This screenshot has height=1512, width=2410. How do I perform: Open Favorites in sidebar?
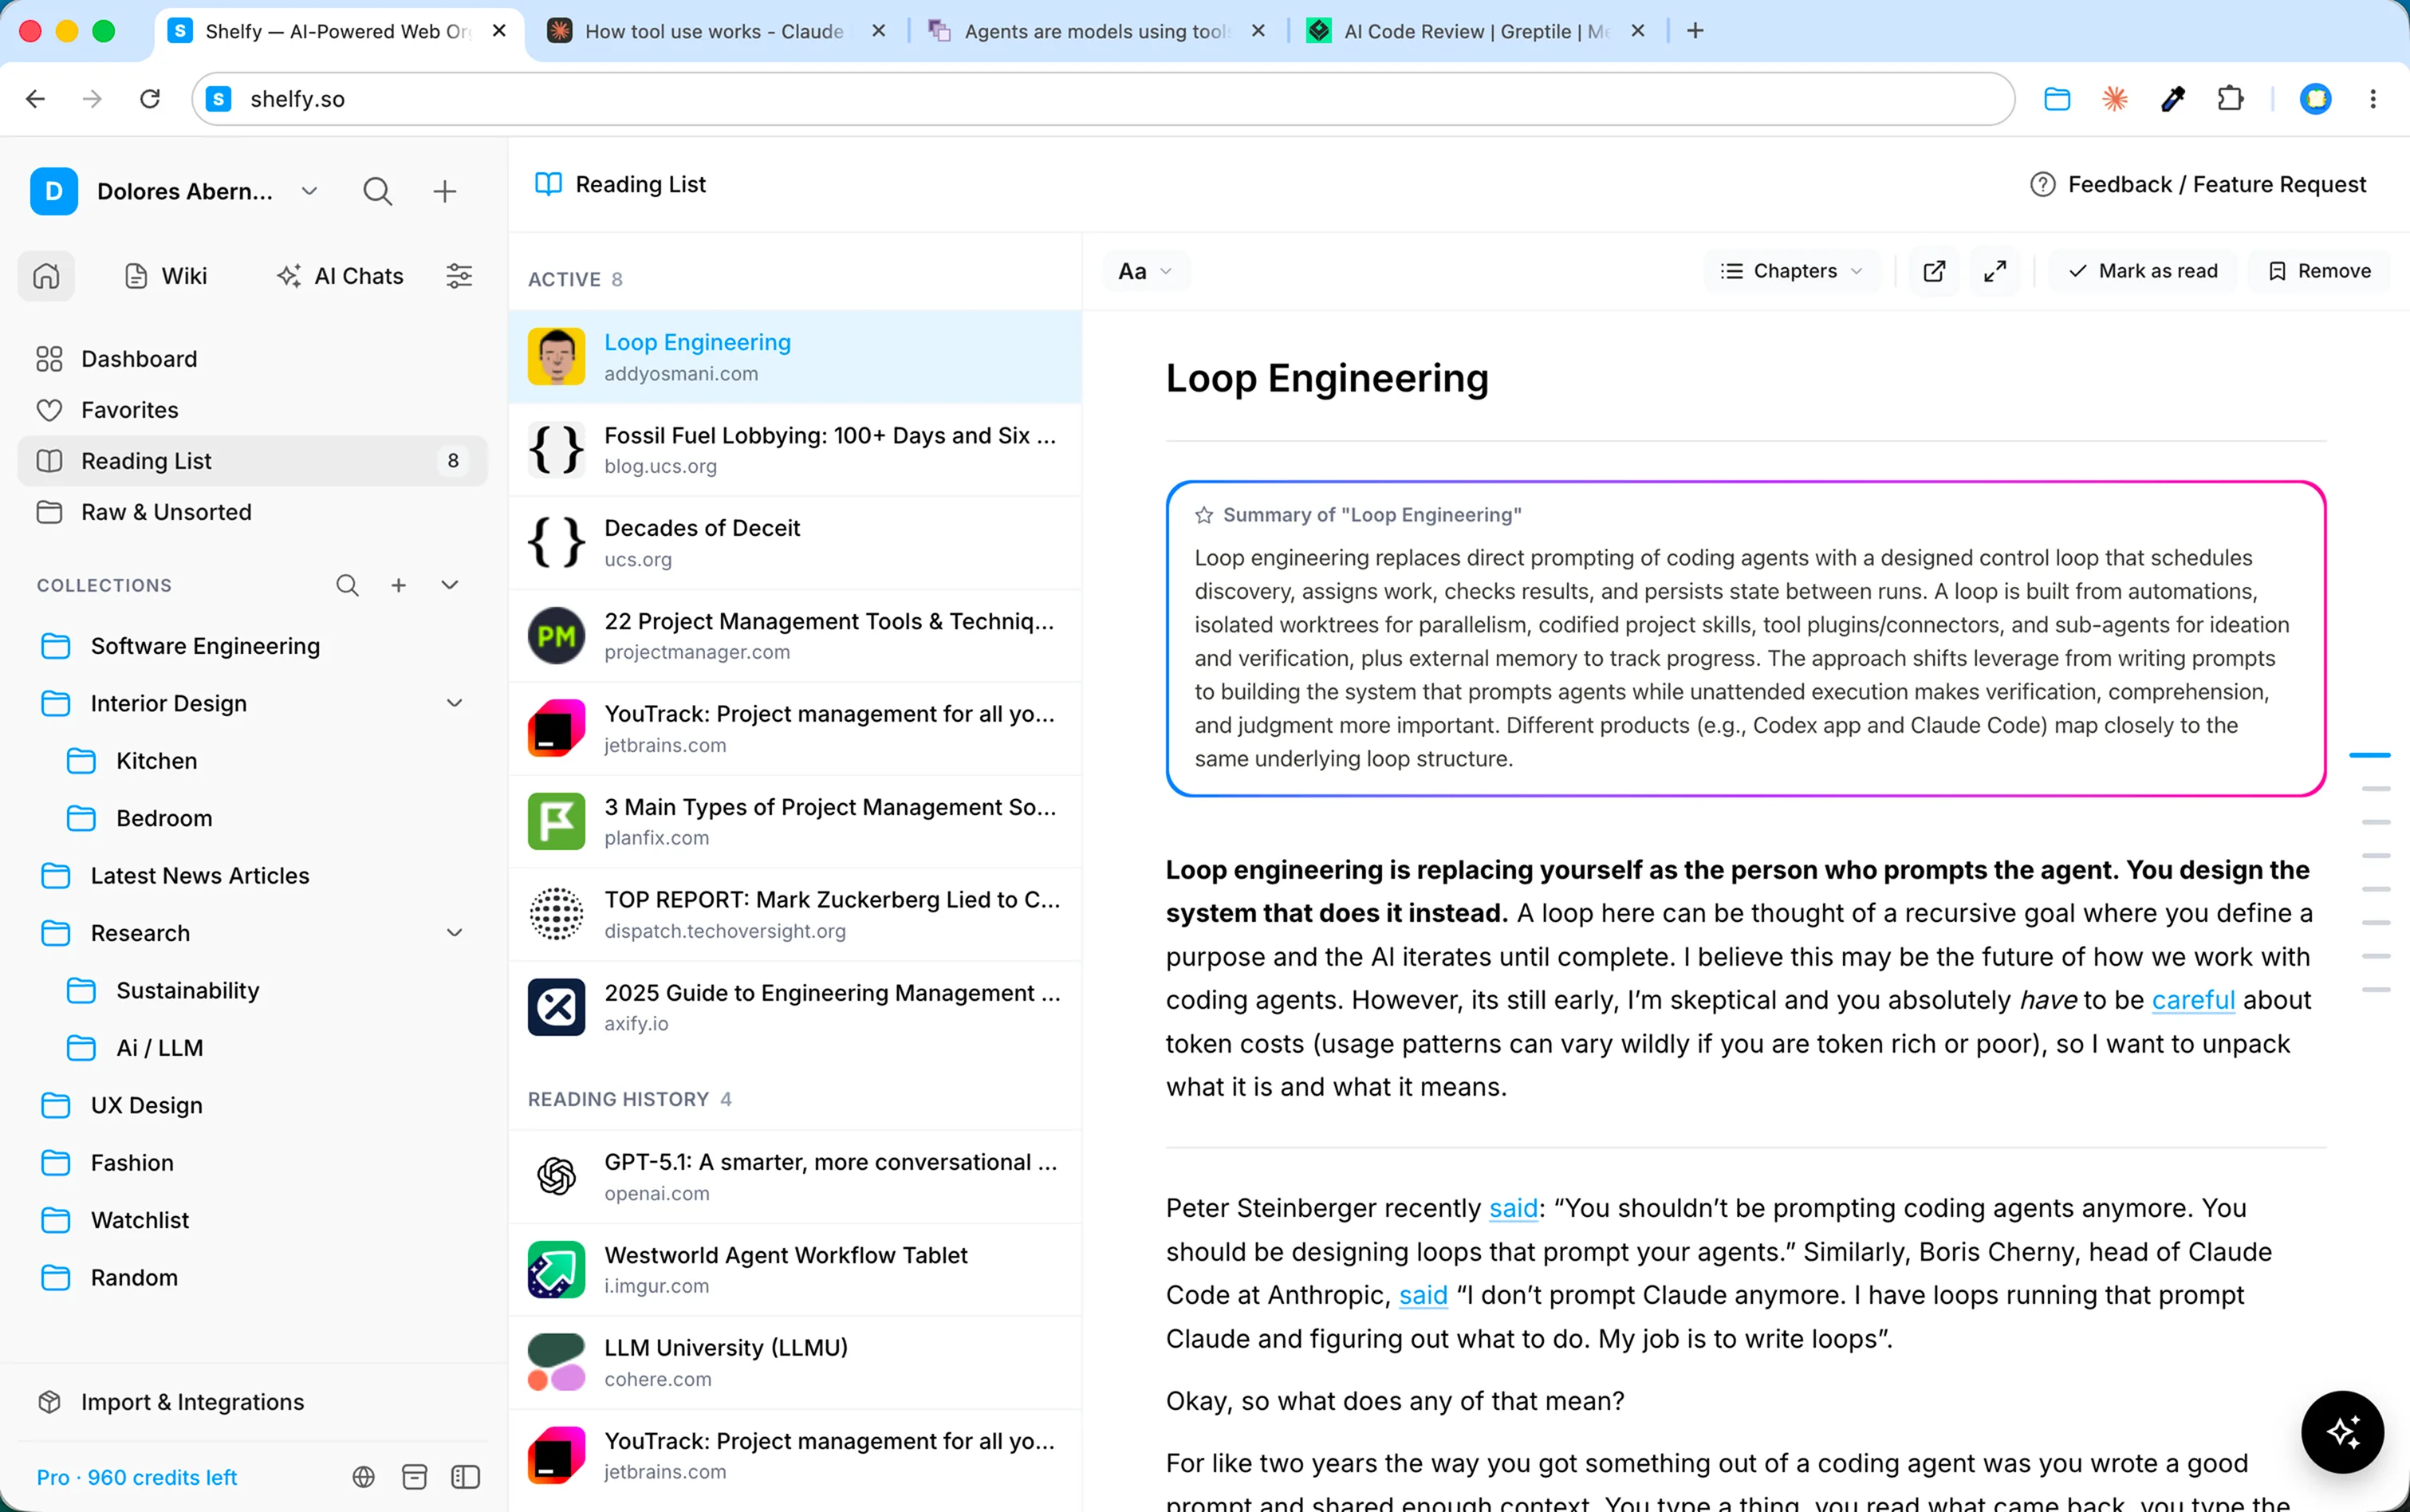click(x=252, y=410)
